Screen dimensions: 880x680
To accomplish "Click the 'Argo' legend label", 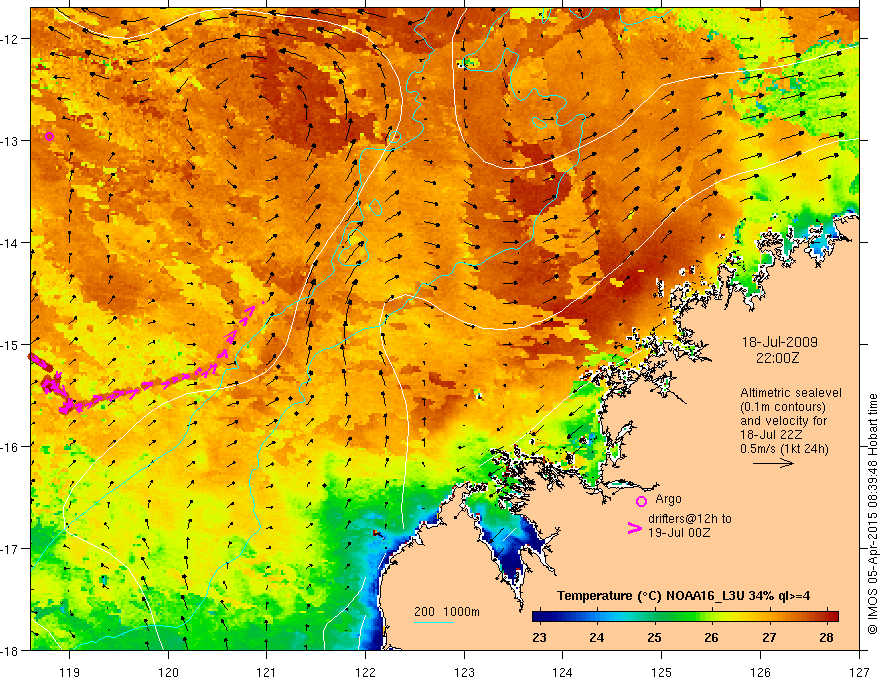I will pyautogui.click(x=668, y=499).
